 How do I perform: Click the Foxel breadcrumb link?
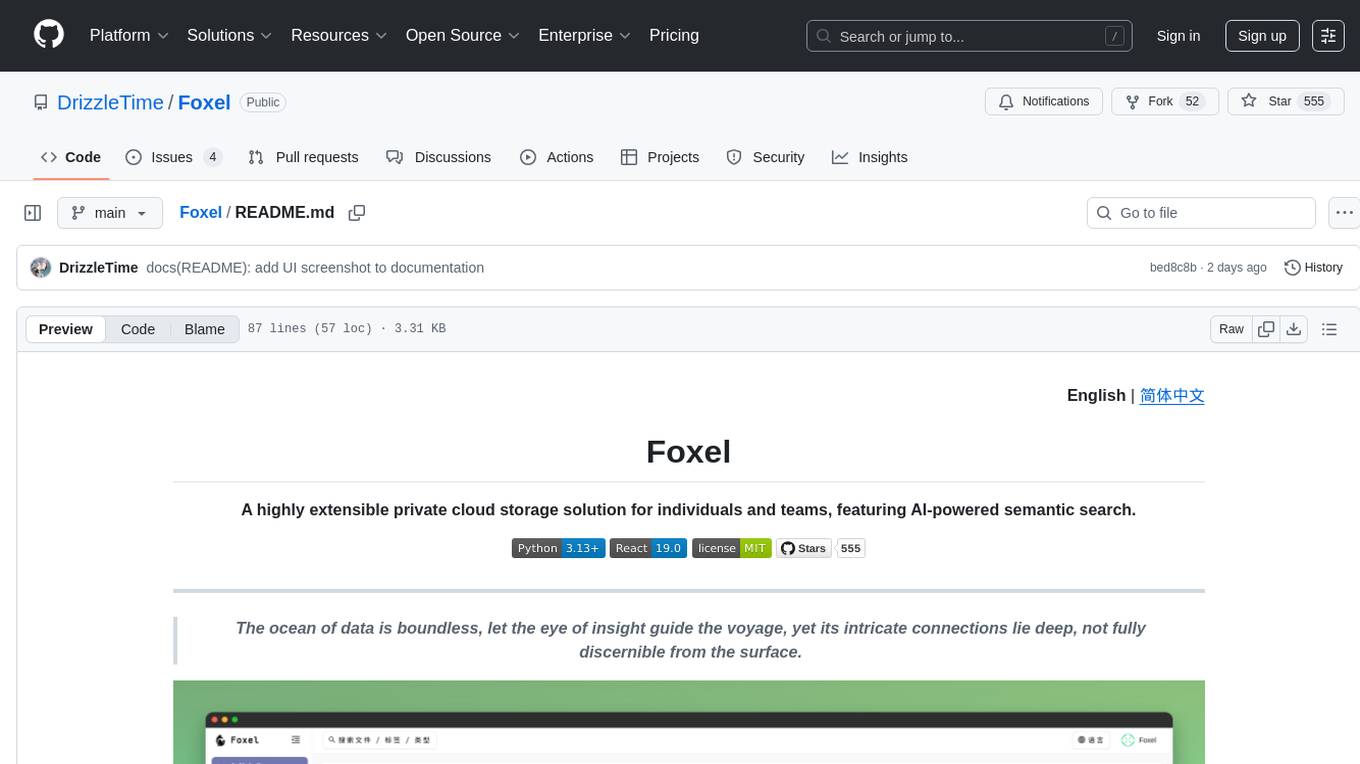(200, 212)
